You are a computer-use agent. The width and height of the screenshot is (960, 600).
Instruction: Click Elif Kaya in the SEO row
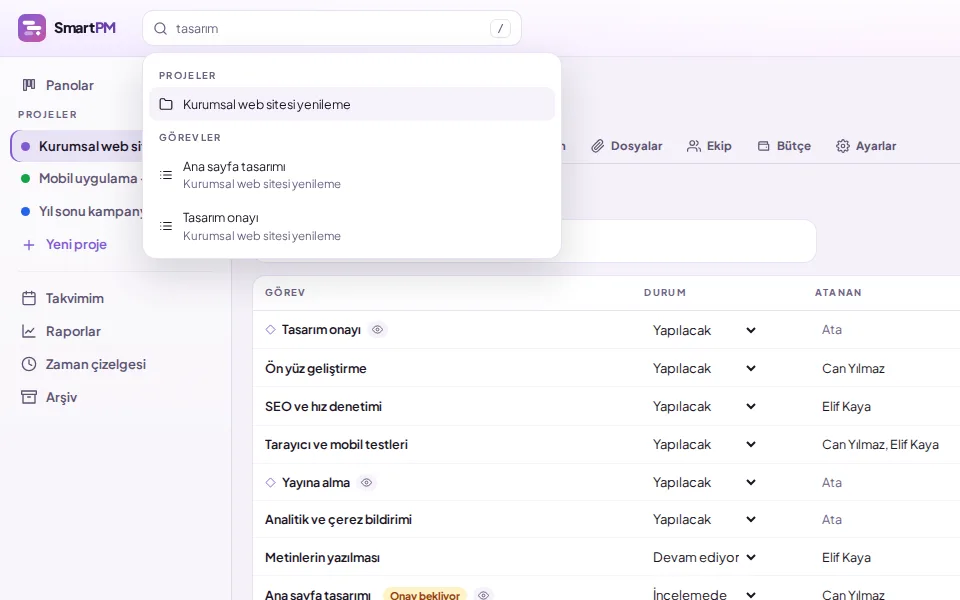pyautogui.click(x=846, y=407)
